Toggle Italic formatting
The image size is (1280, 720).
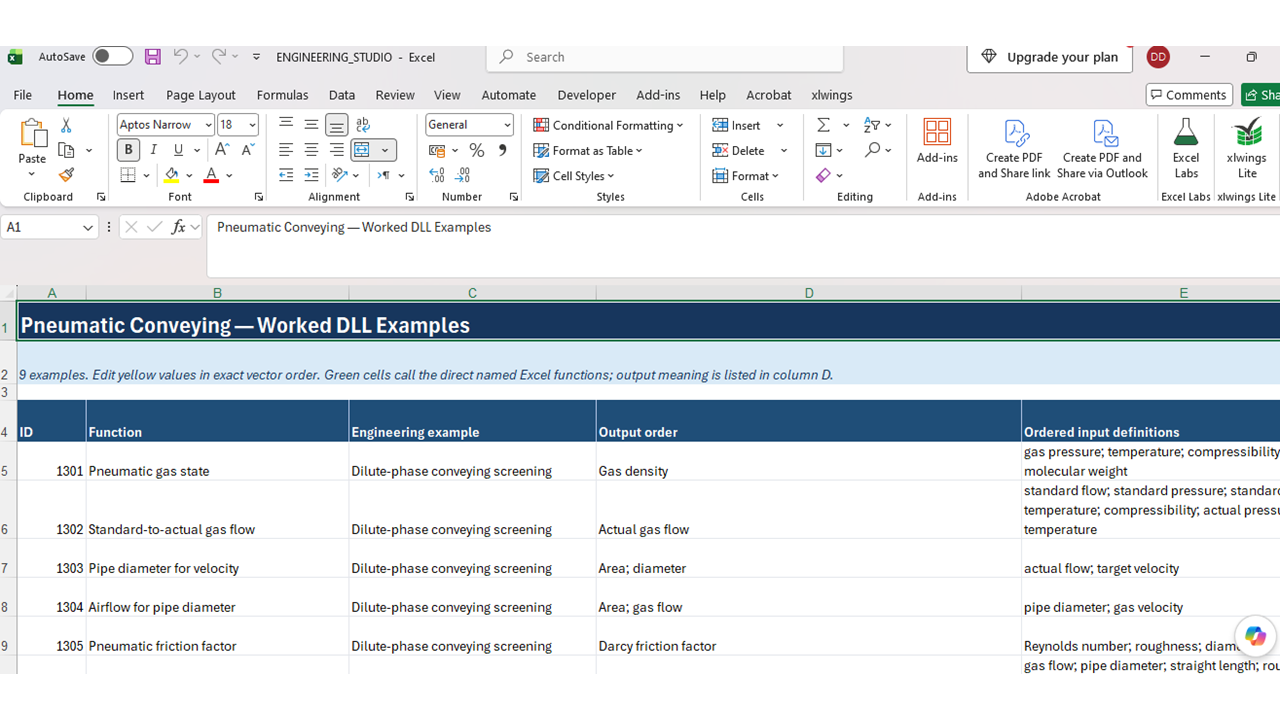153,150
